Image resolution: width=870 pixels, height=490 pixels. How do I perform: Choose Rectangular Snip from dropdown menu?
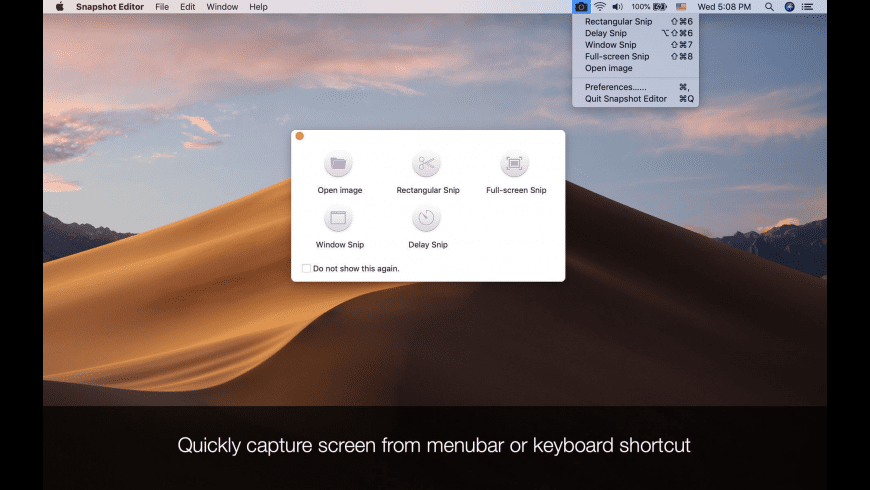(x=618, y=21)
